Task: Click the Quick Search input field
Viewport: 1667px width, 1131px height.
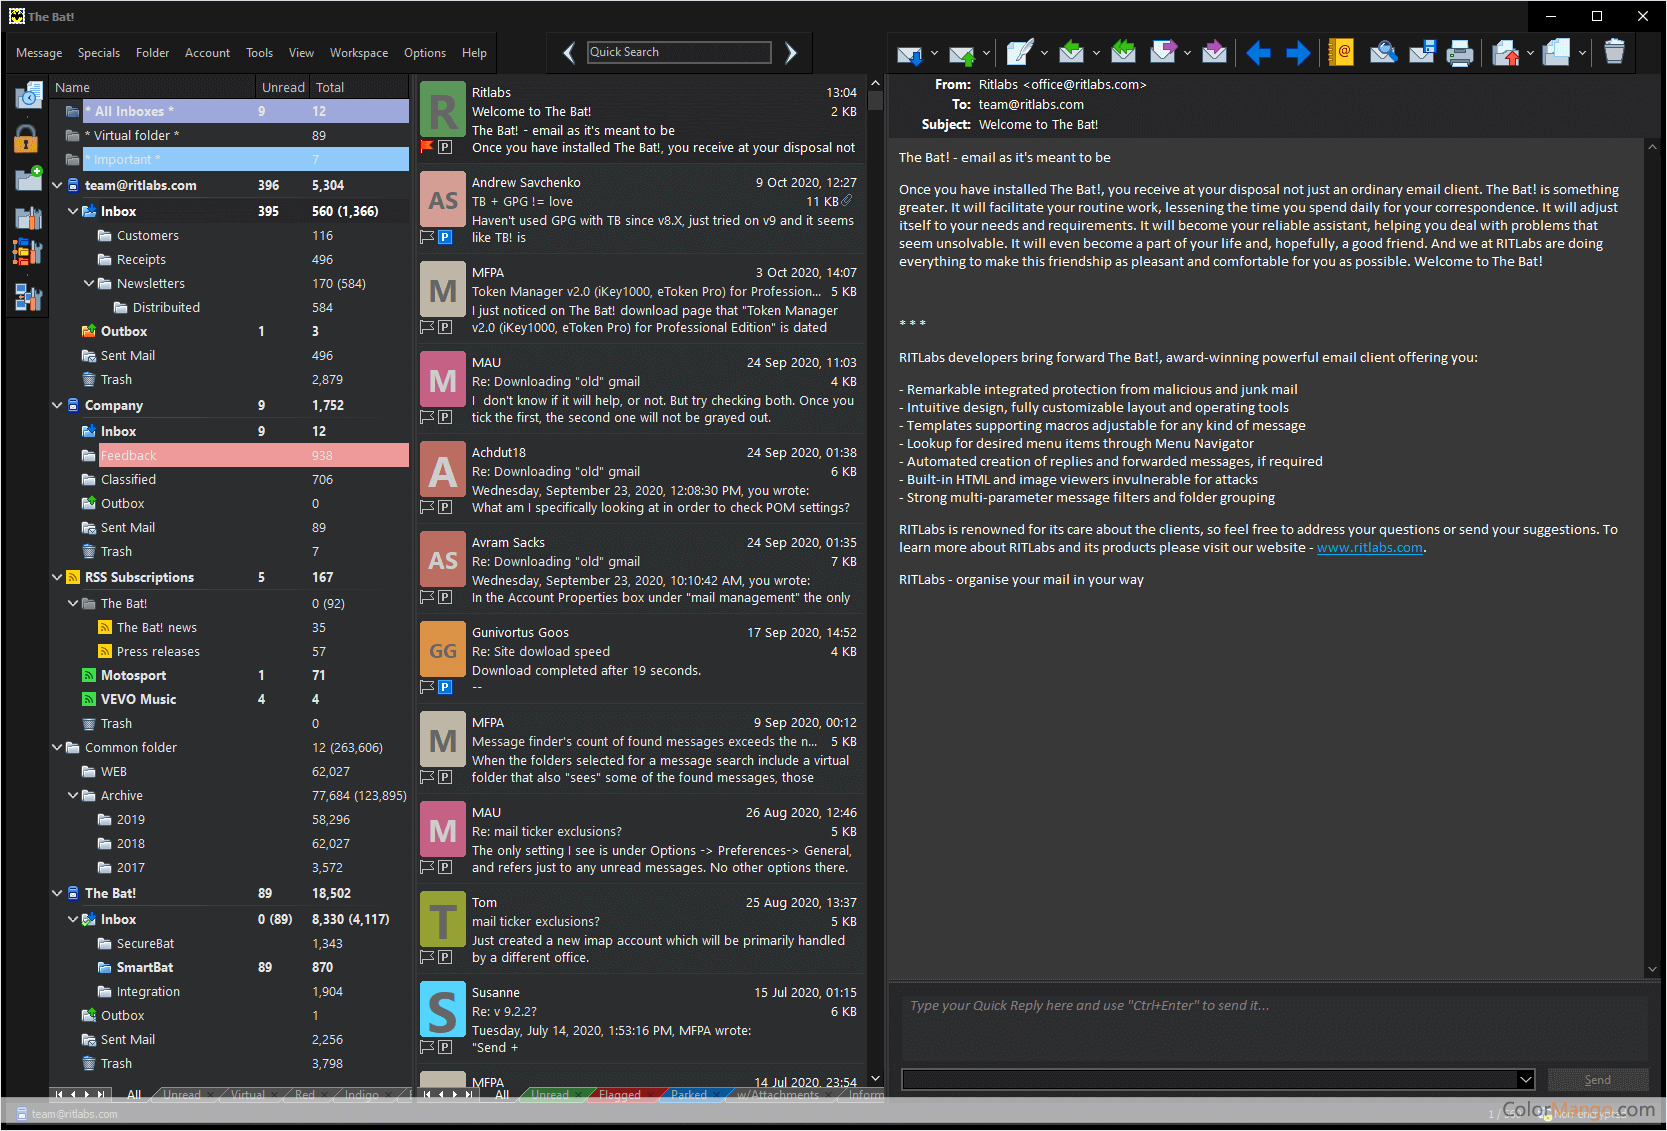Action: 679,52
